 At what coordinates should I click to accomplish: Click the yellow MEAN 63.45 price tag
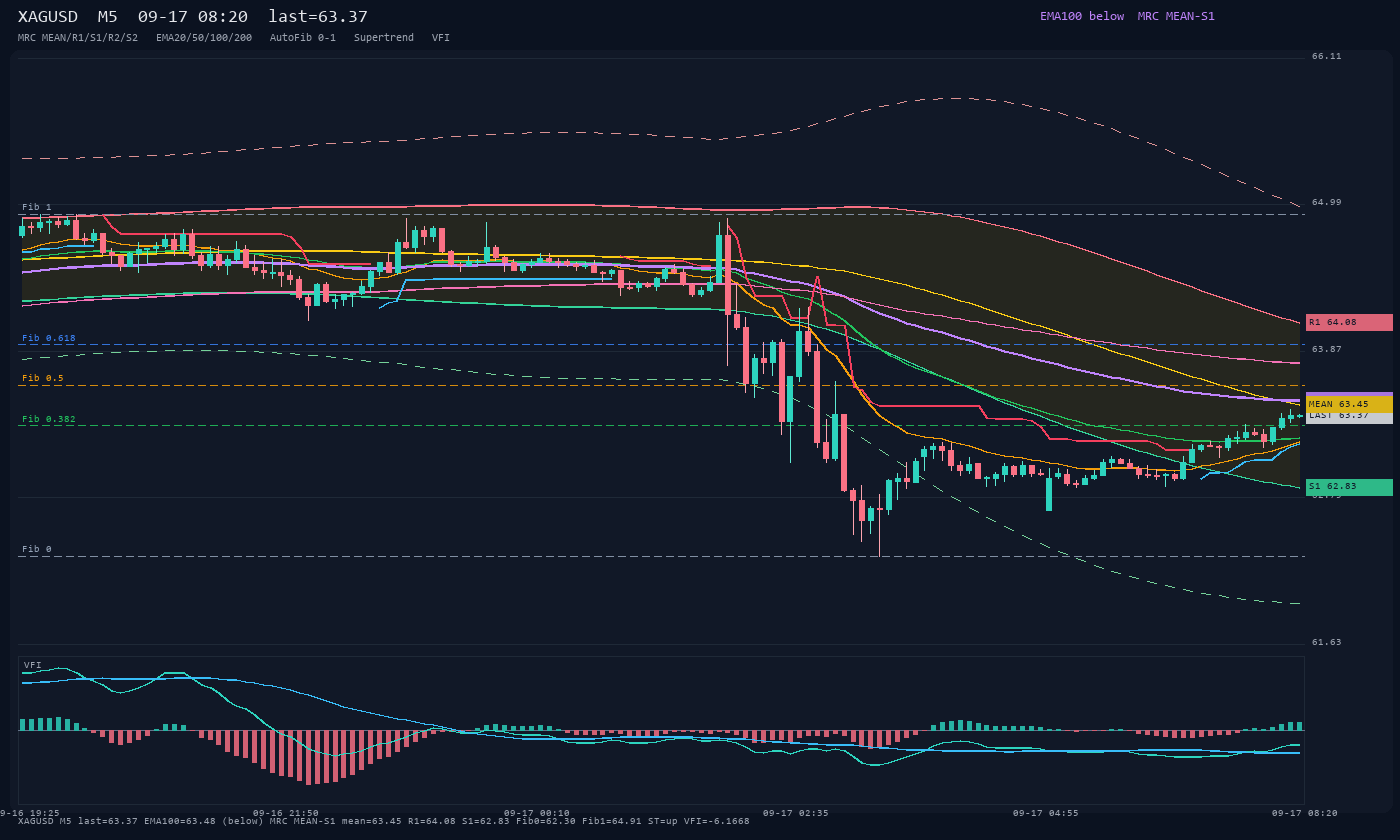tap(1349, 404)
